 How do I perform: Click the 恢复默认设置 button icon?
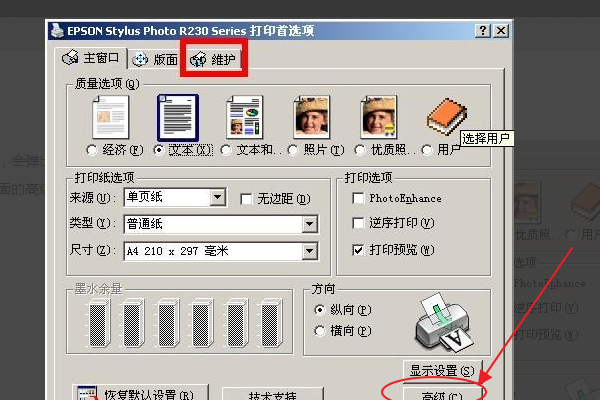pos(87,393)
